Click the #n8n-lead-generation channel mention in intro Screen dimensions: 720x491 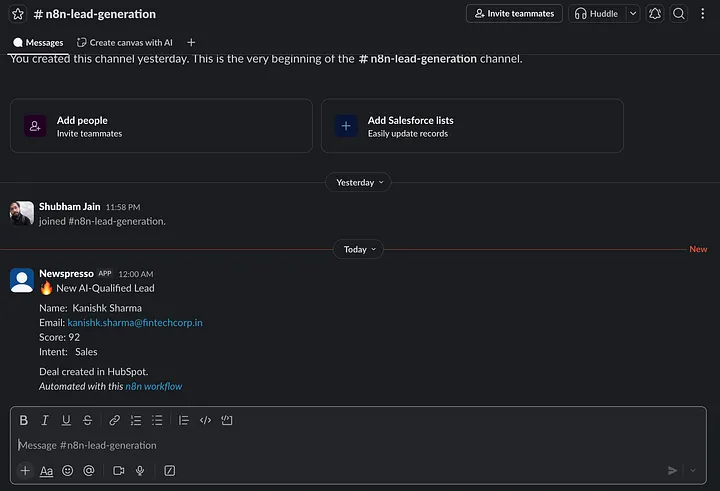coord(417,59)
